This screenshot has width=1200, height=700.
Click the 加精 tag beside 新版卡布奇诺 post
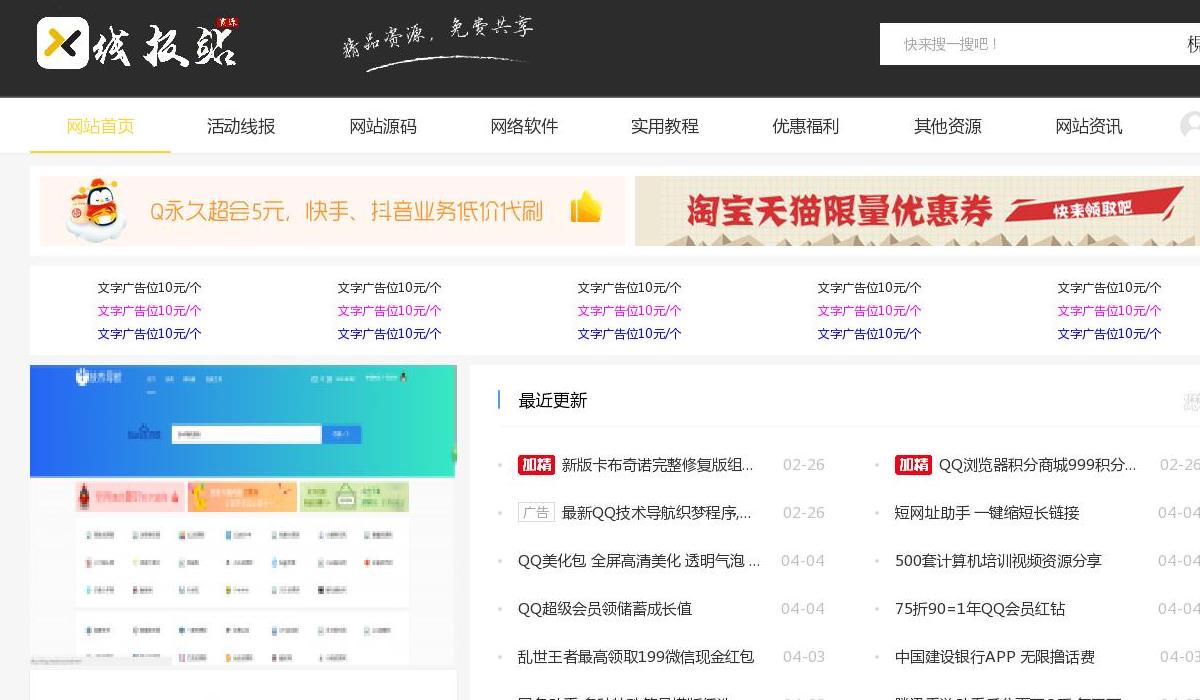pos(536,465)
